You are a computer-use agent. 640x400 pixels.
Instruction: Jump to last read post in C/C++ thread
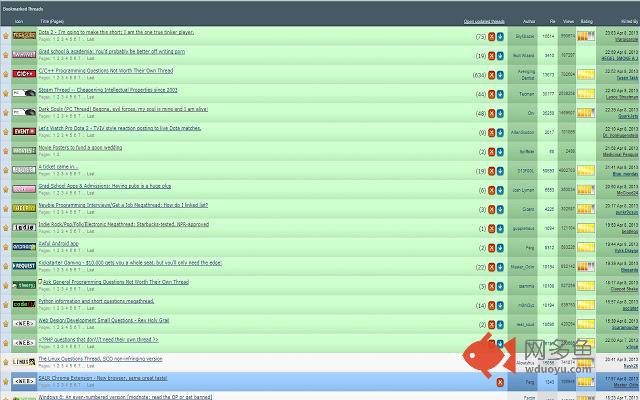pyautogui.click(x=500, y=74)
